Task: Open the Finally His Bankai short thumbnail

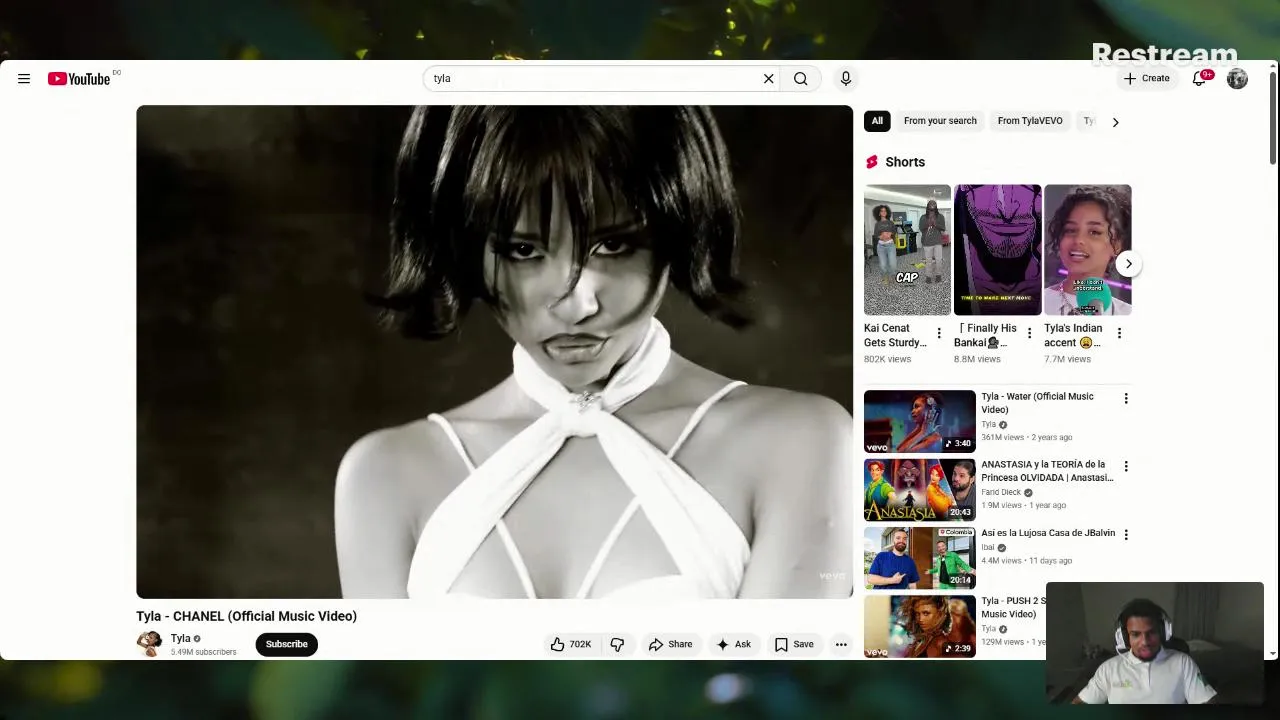Action: click(x=997, y=250)
